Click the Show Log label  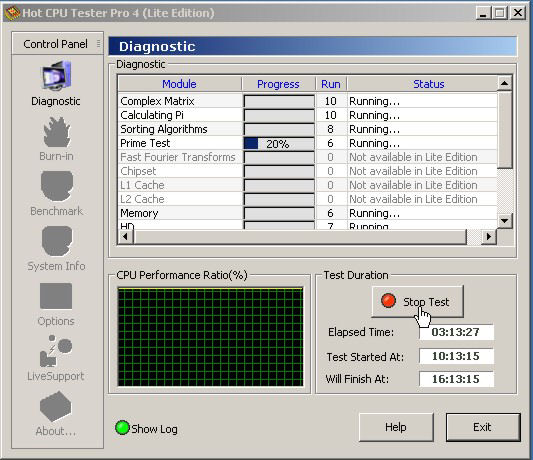click(x=154, y=429)
